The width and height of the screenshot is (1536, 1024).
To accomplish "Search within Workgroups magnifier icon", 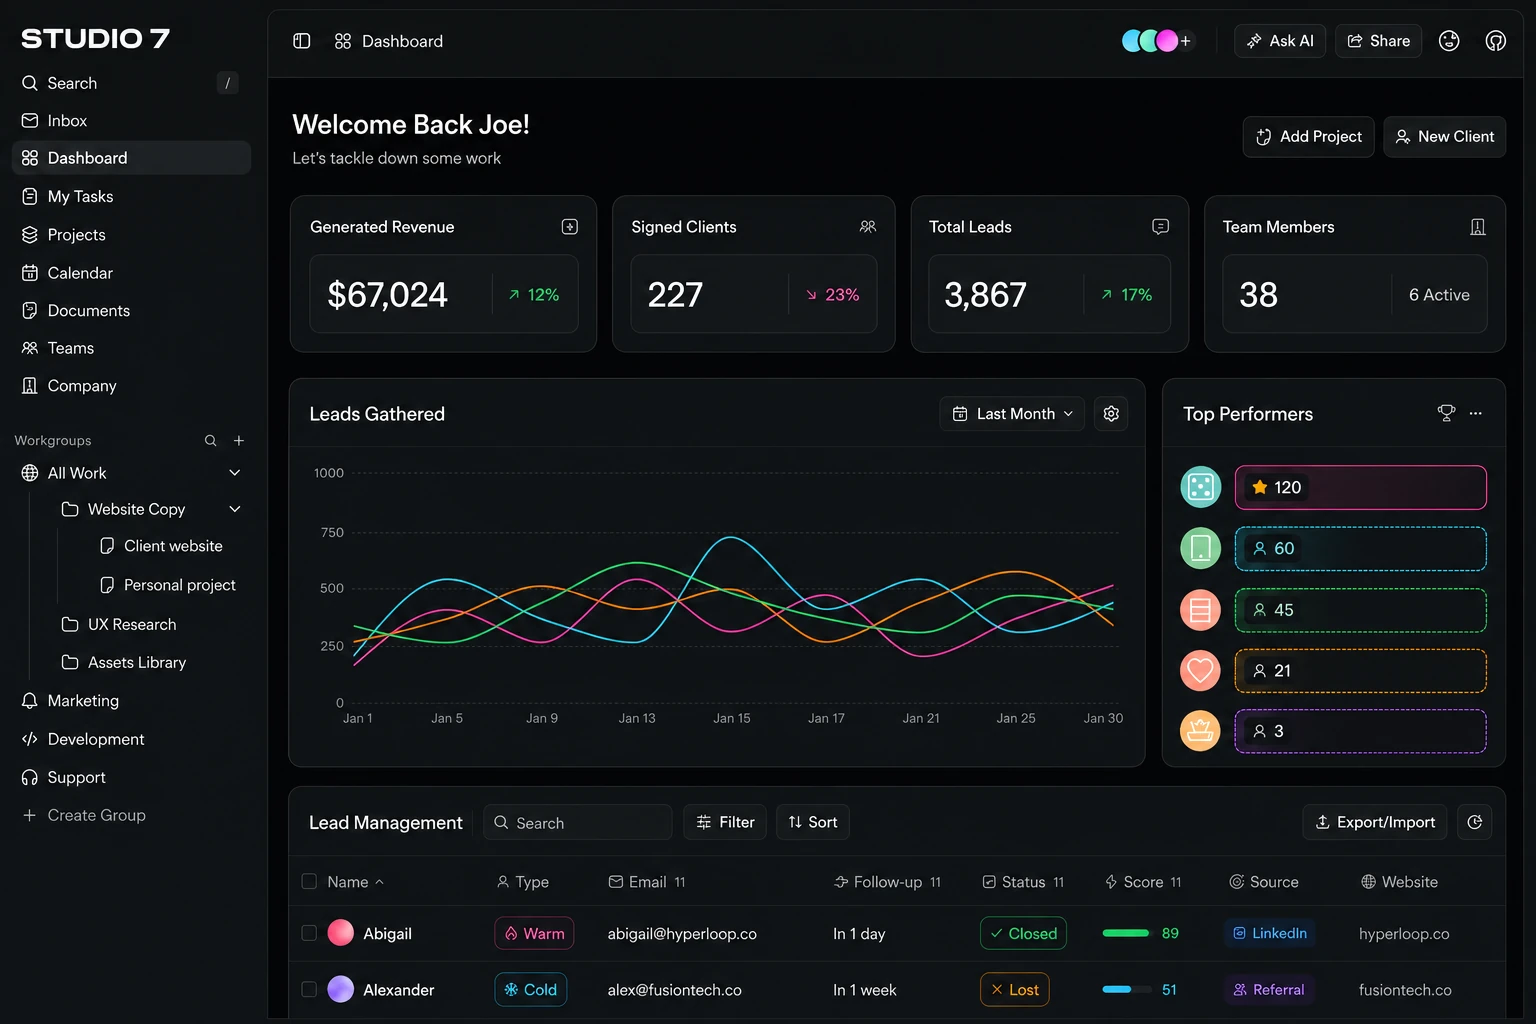I will (x=211, y=441).
